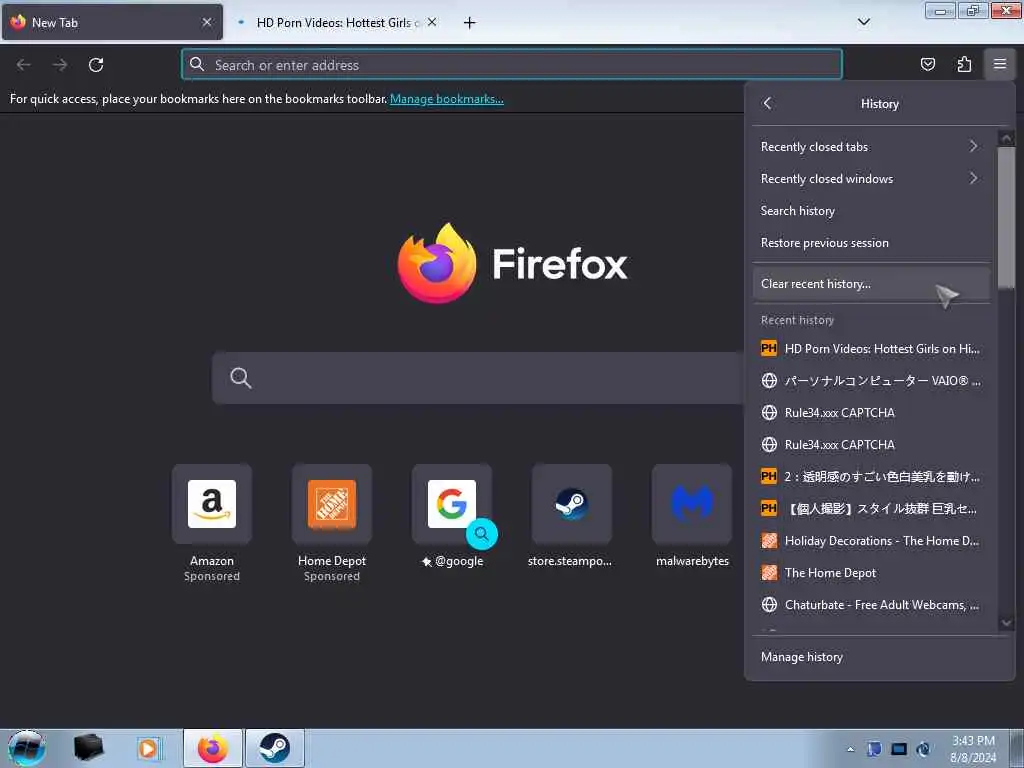The width and height of the screenshot is (1024, 768).
Task: Click the Windows Start orb
Action: (26, 748)
